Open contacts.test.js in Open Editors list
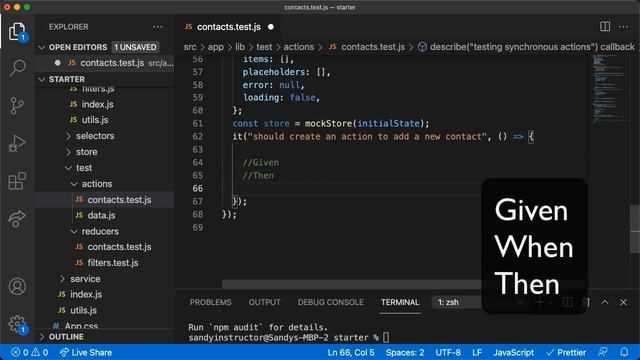Image resolution: width=640 pixels, height=360 pixels. (x=112, y=63)
